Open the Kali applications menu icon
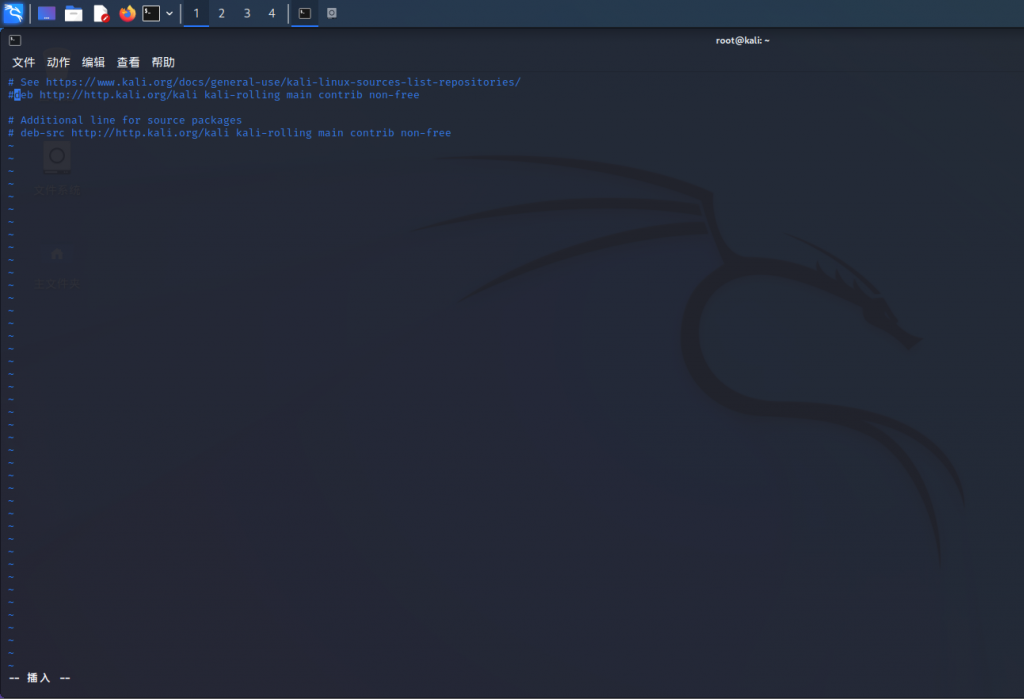 [13, 13]
